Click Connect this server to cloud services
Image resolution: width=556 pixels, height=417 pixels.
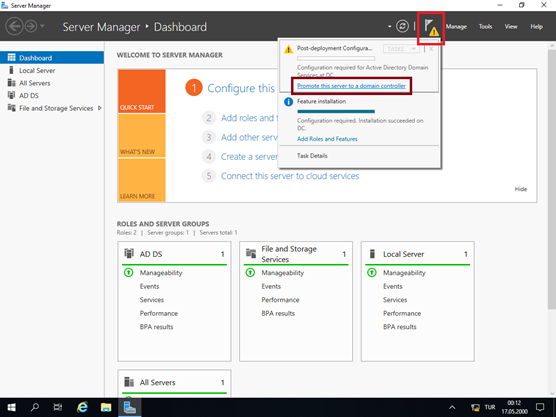coord(290,176)
